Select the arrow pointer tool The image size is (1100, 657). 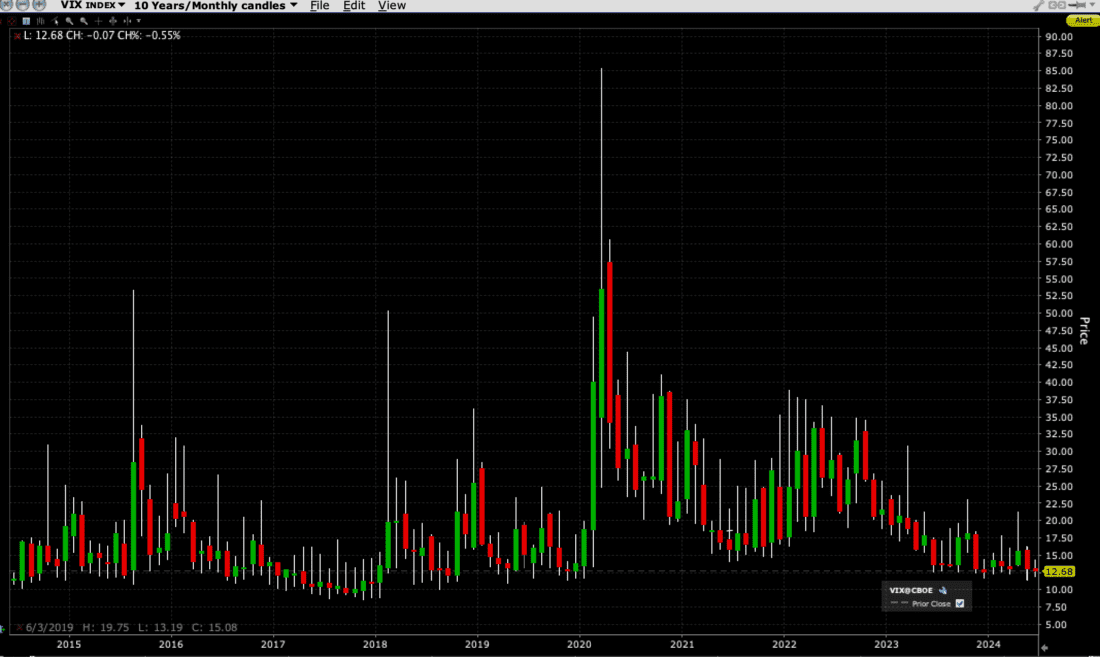[x=55, y=20]
